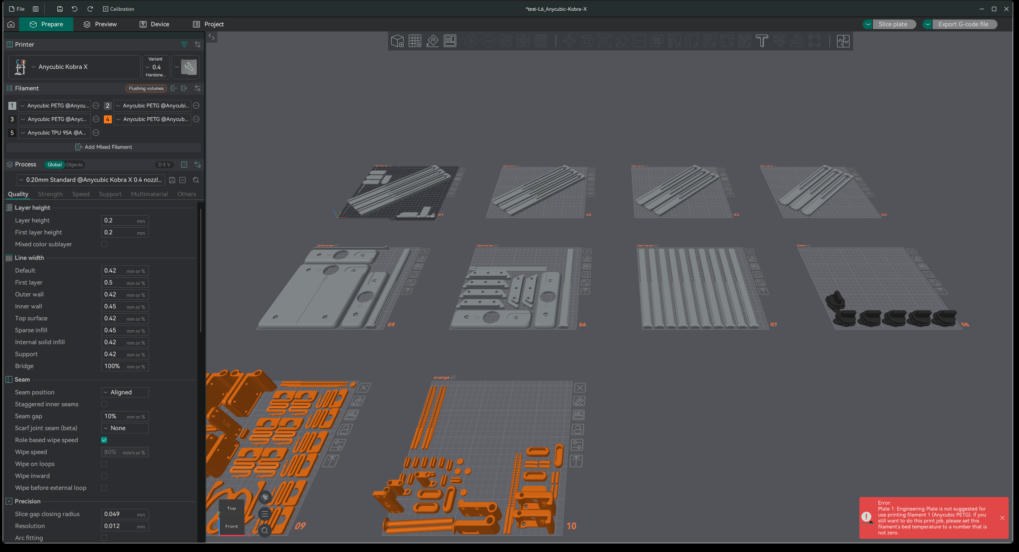Uncheck Role based wipe speed
Viewport: 1019px width, 552px height.
pyautogui.click(x=104, y=440)
